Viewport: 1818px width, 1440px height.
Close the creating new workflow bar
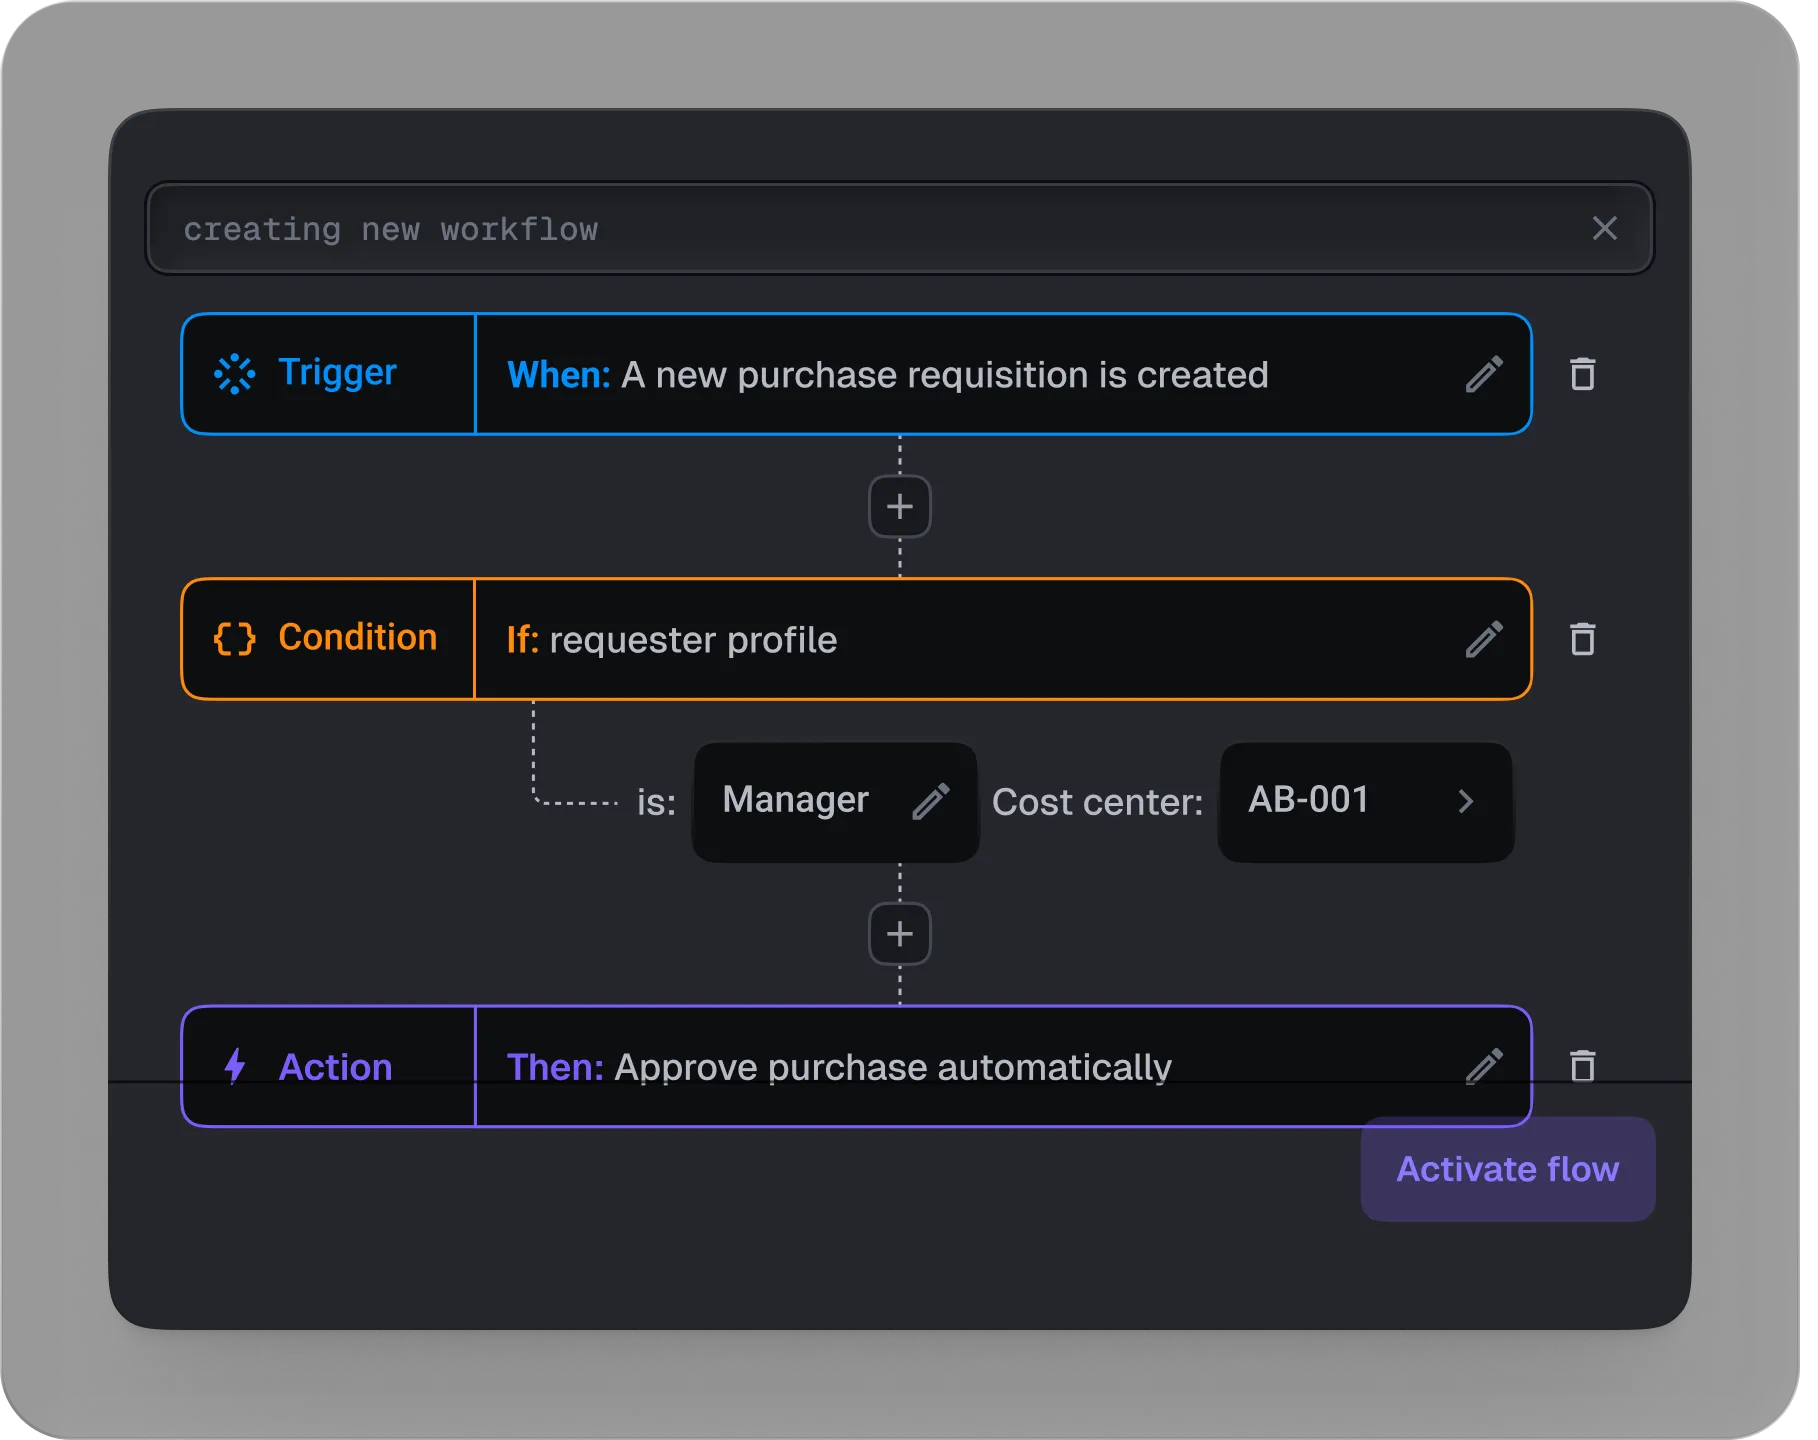[1604, 228]
